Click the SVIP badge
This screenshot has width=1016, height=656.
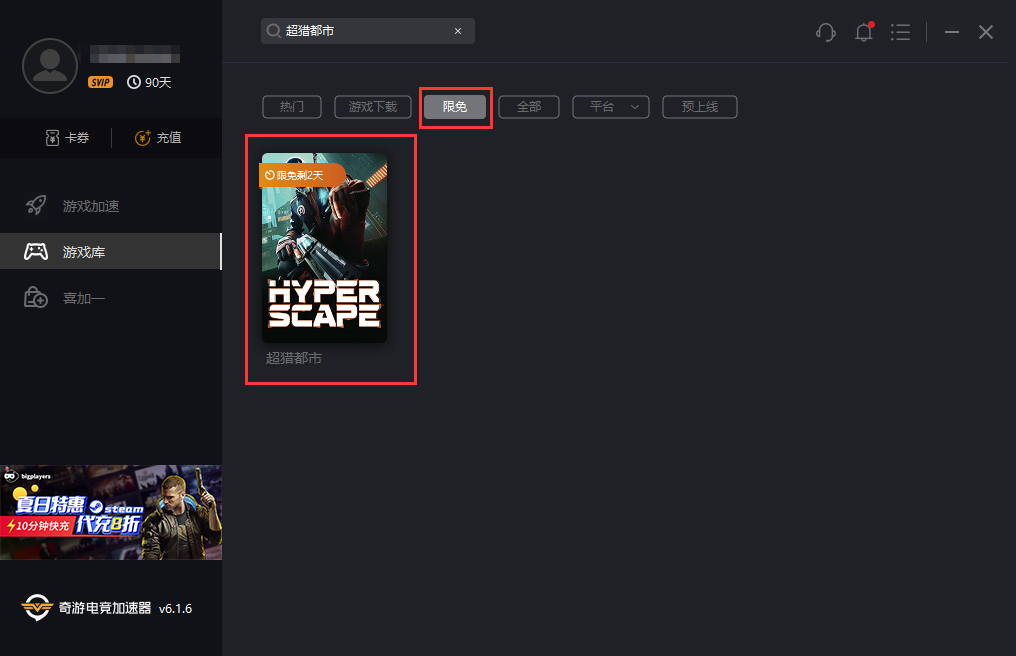click(x=100, y=82)
